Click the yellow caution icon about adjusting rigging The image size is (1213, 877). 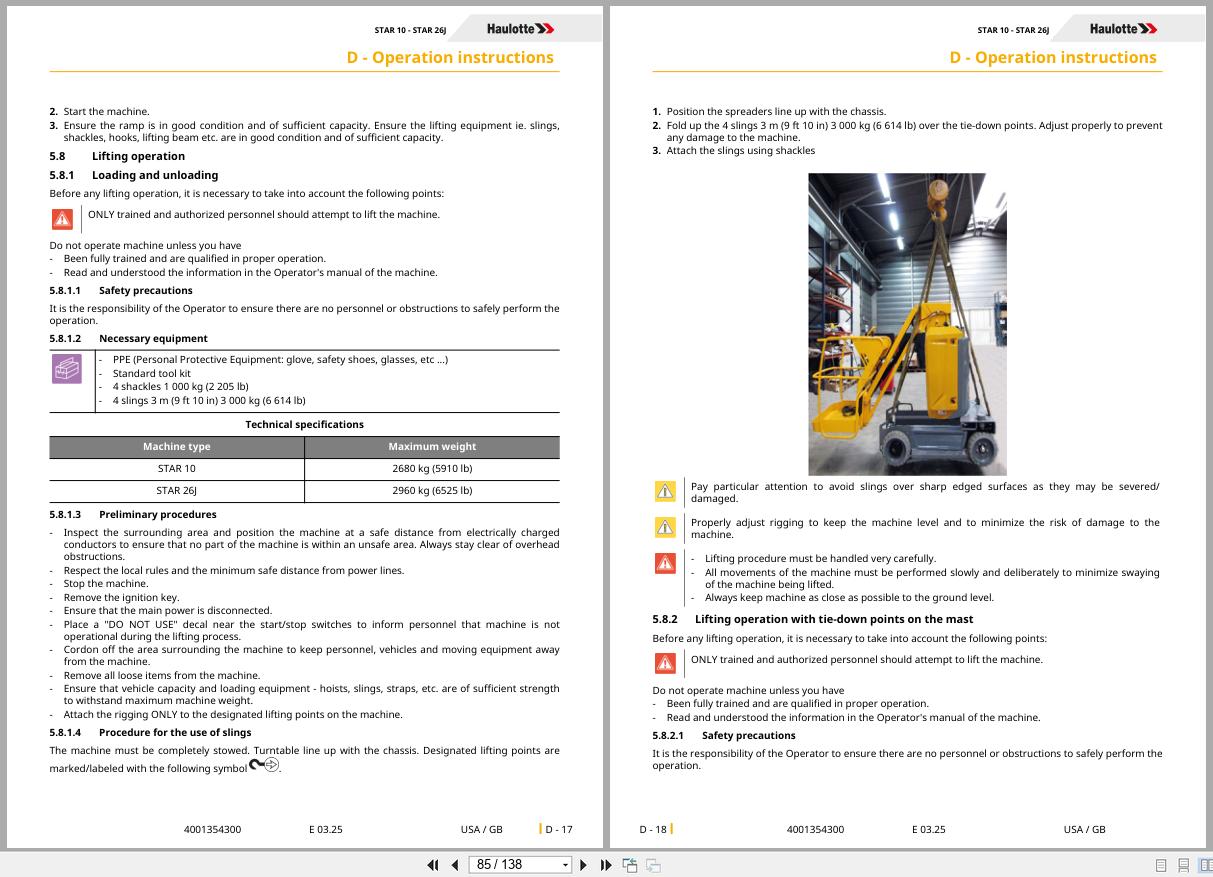click(x=665, y=527)
